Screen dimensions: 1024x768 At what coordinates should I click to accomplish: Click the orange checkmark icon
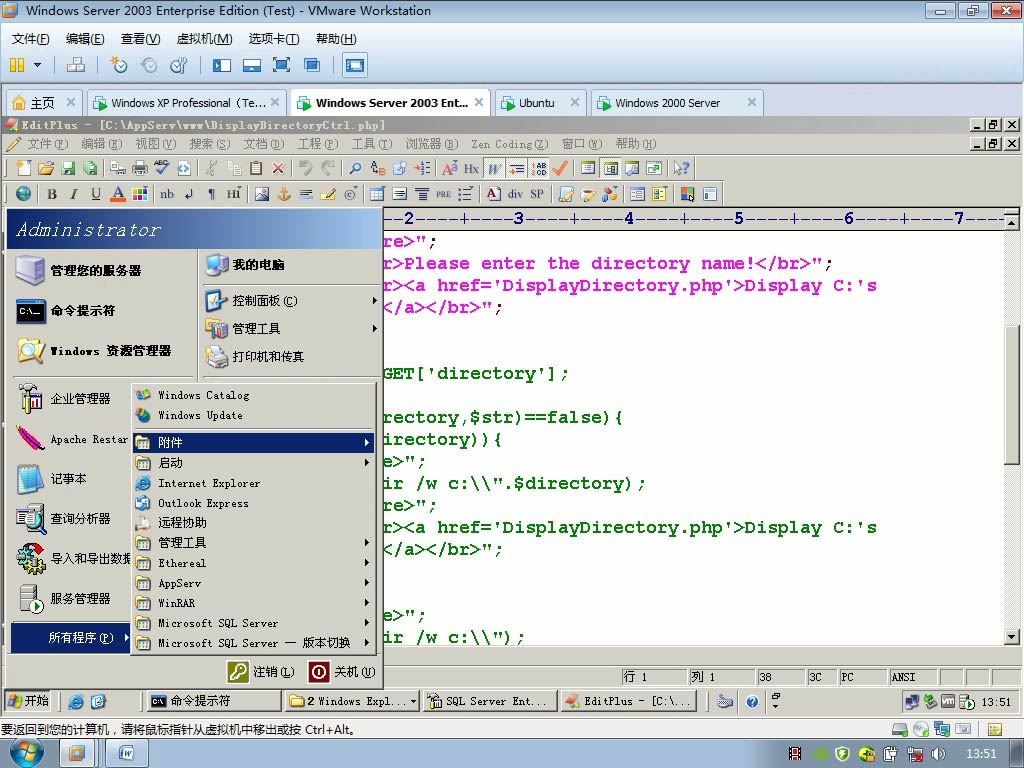(560, 168)
